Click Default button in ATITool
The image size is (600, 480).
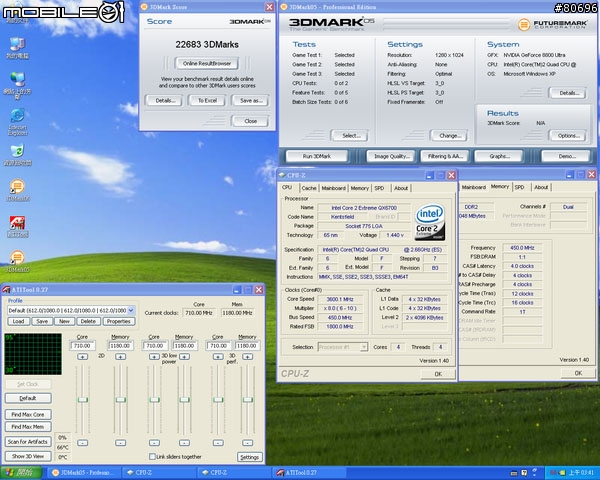tap(28, 398)
